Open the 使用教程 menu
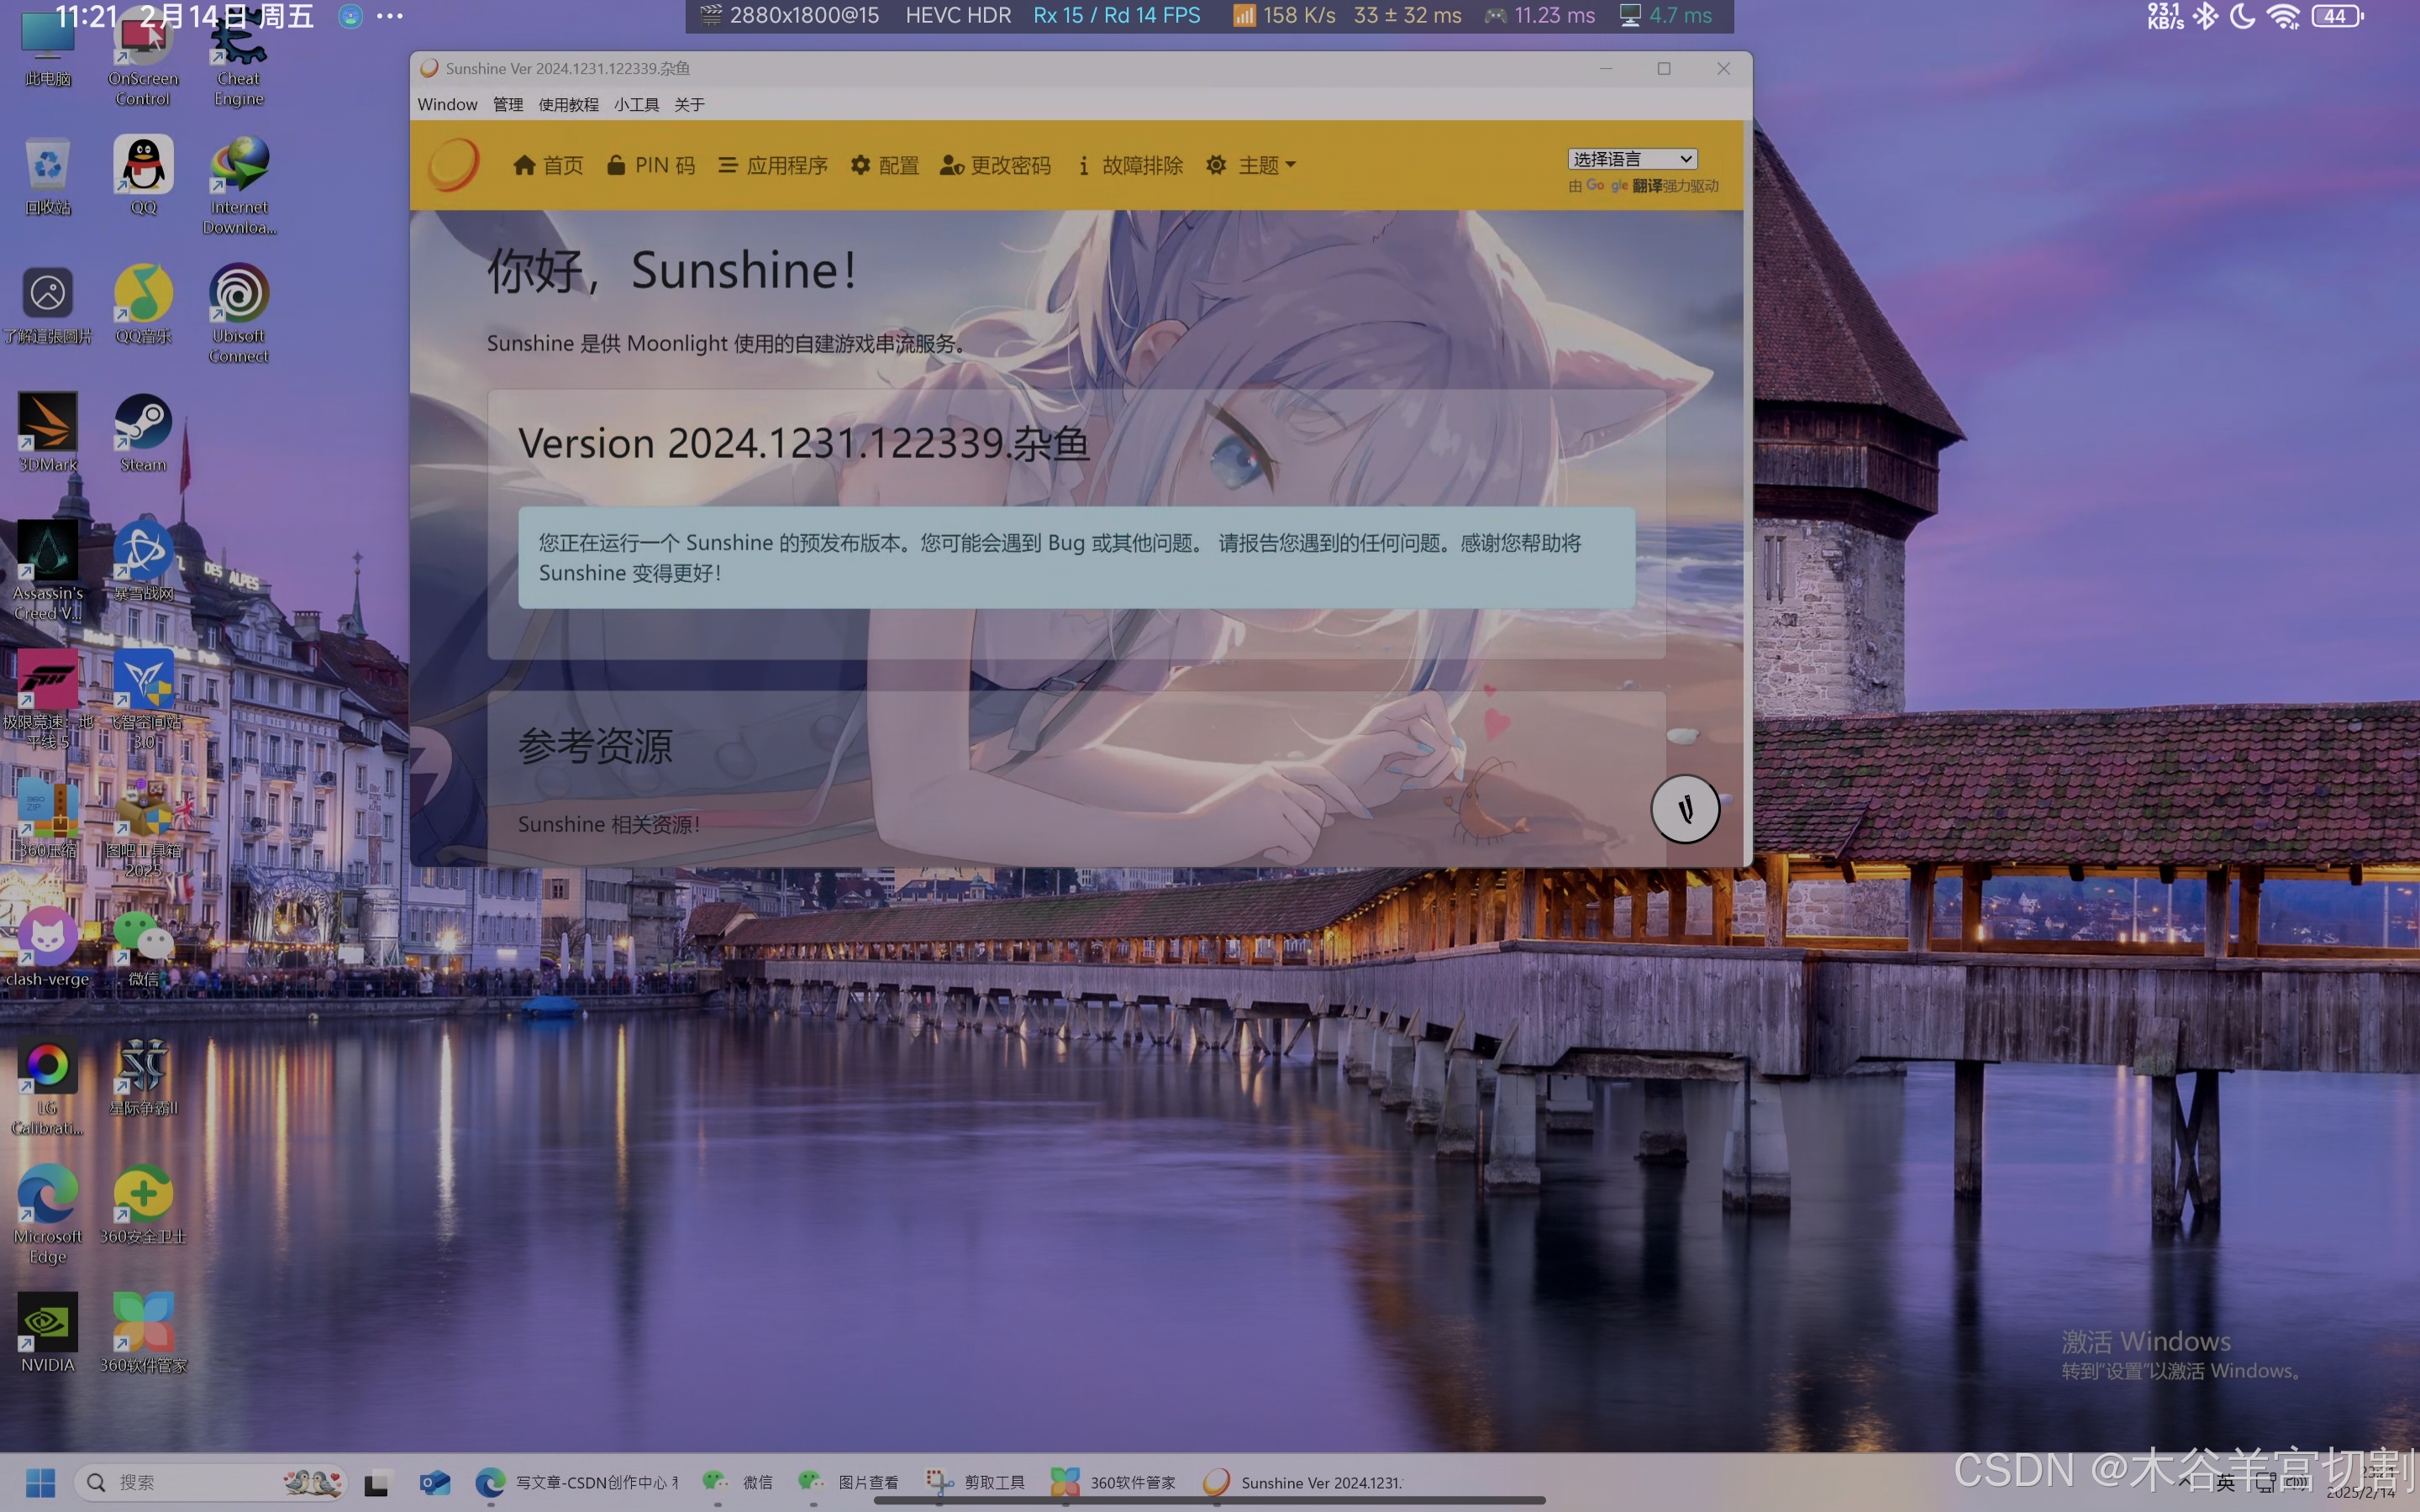 pos(568,105)
